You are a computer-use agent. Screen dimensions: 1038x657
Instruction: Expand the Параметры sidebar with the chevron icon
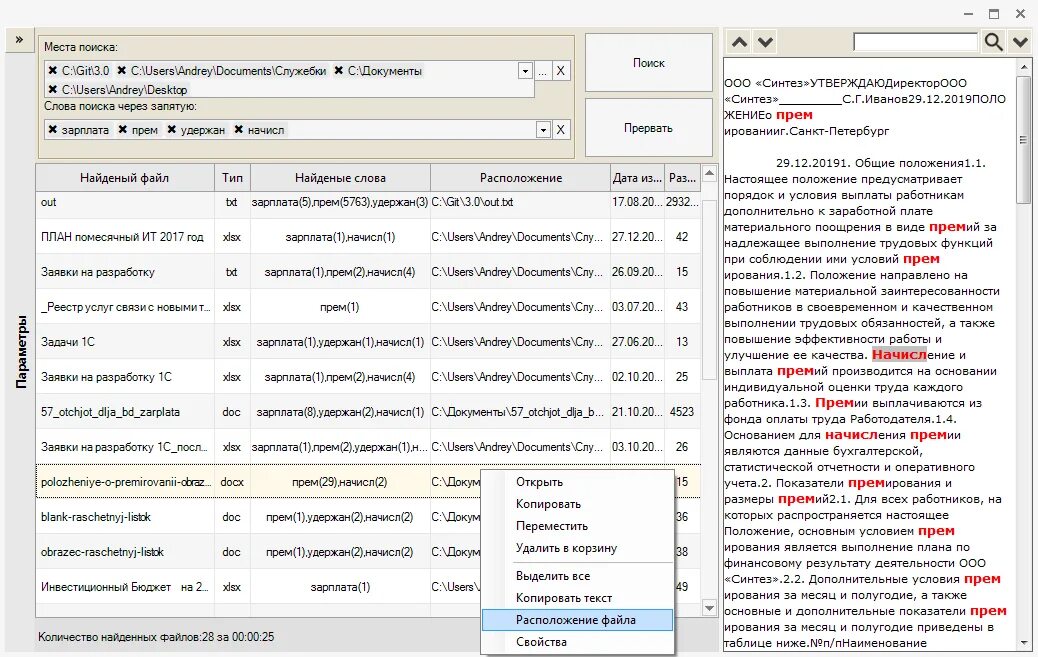coord(19,40)
